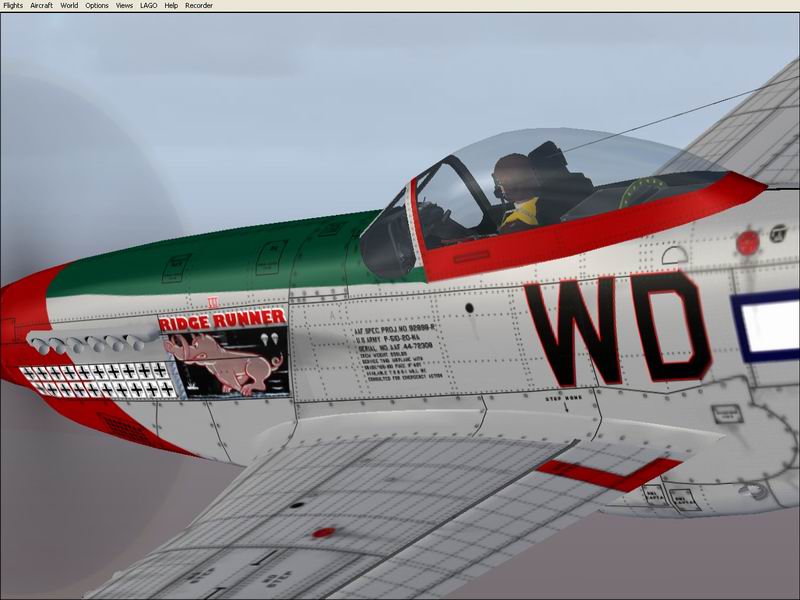The height and width of the screenshot is (600, 800).
Task: Open the Views menu
Action: [x=124, y=6]
